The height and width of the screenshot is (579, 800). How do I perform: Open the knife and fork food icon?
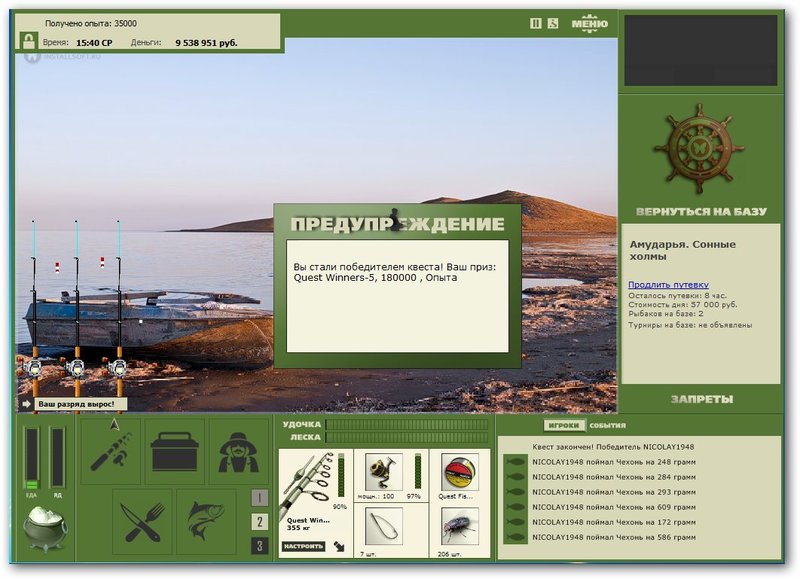[x=142, y=521]
